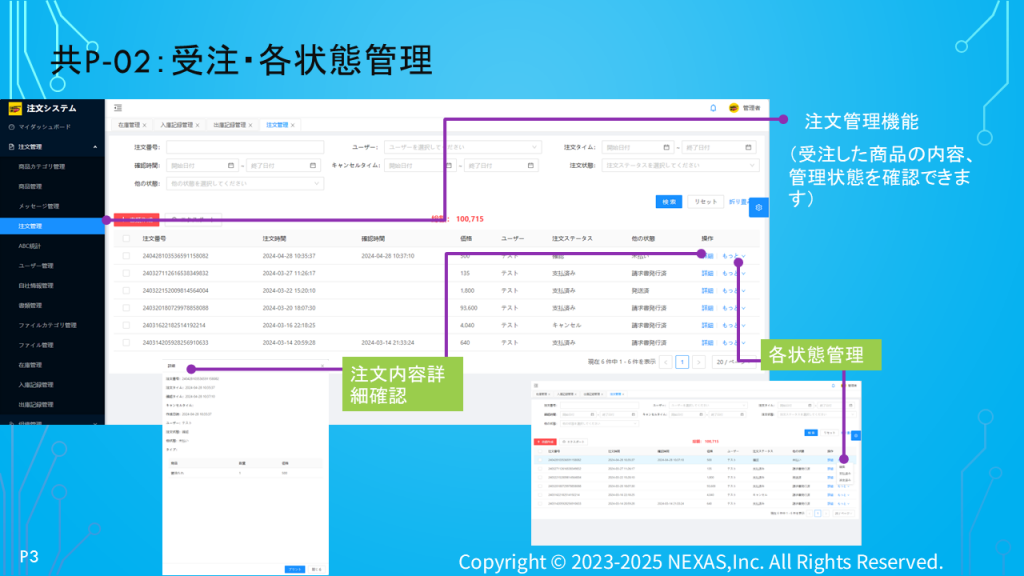Screen dimensions: 1024x576
Task: Click the total amount 100,715 text
Action: [470, 219]
